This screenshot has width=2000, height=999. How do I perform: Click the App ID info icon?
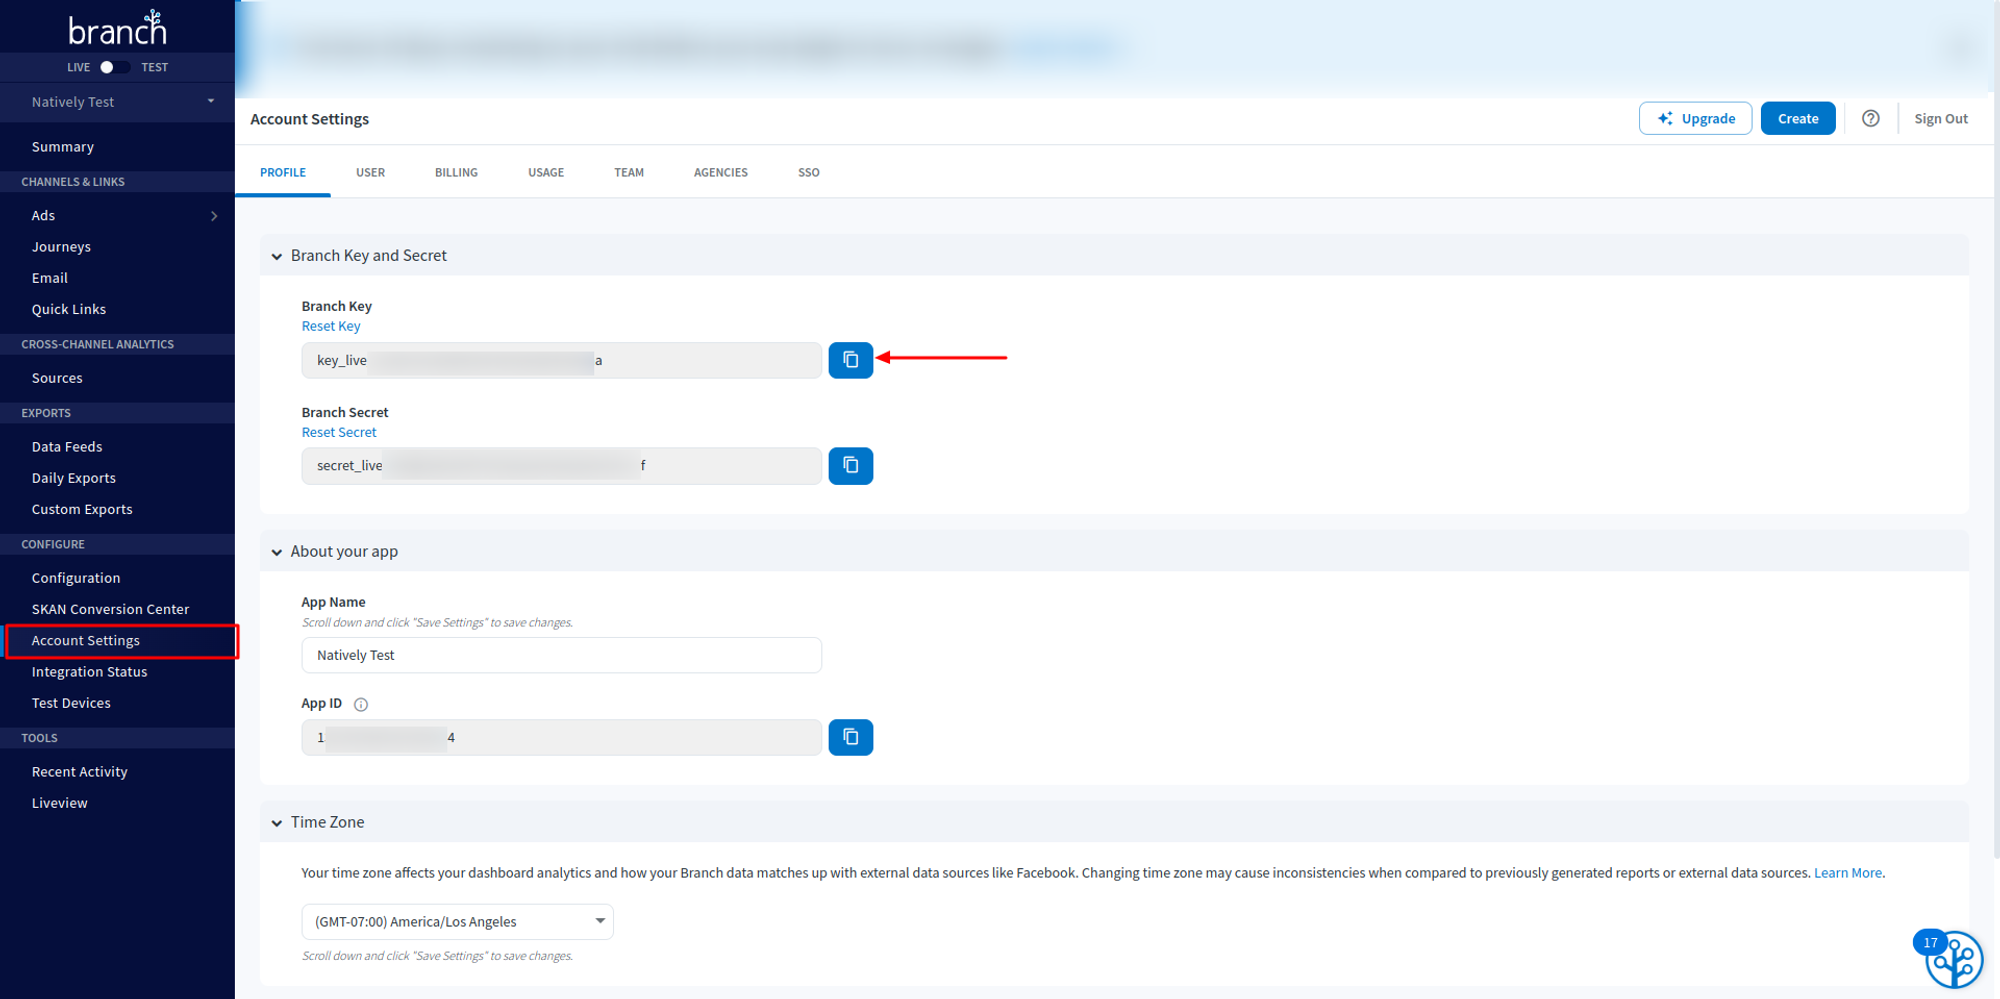[361, 704]
